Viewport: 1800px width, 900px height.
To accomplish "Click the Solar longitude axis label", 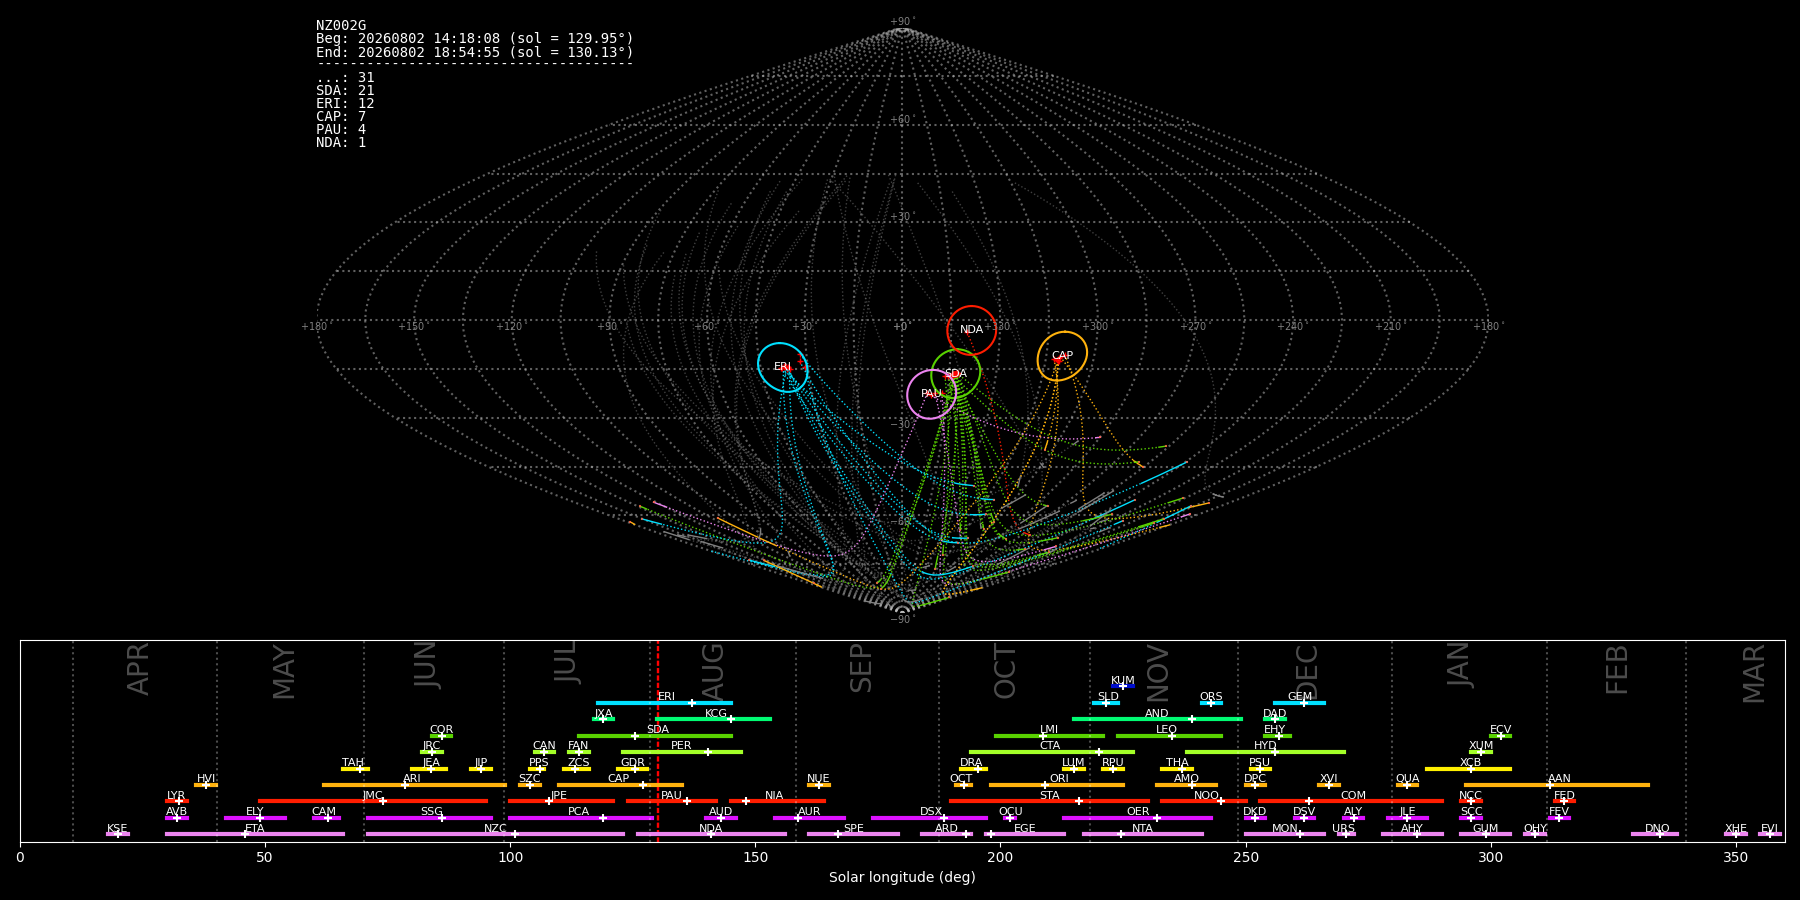I will click(902, 877).
